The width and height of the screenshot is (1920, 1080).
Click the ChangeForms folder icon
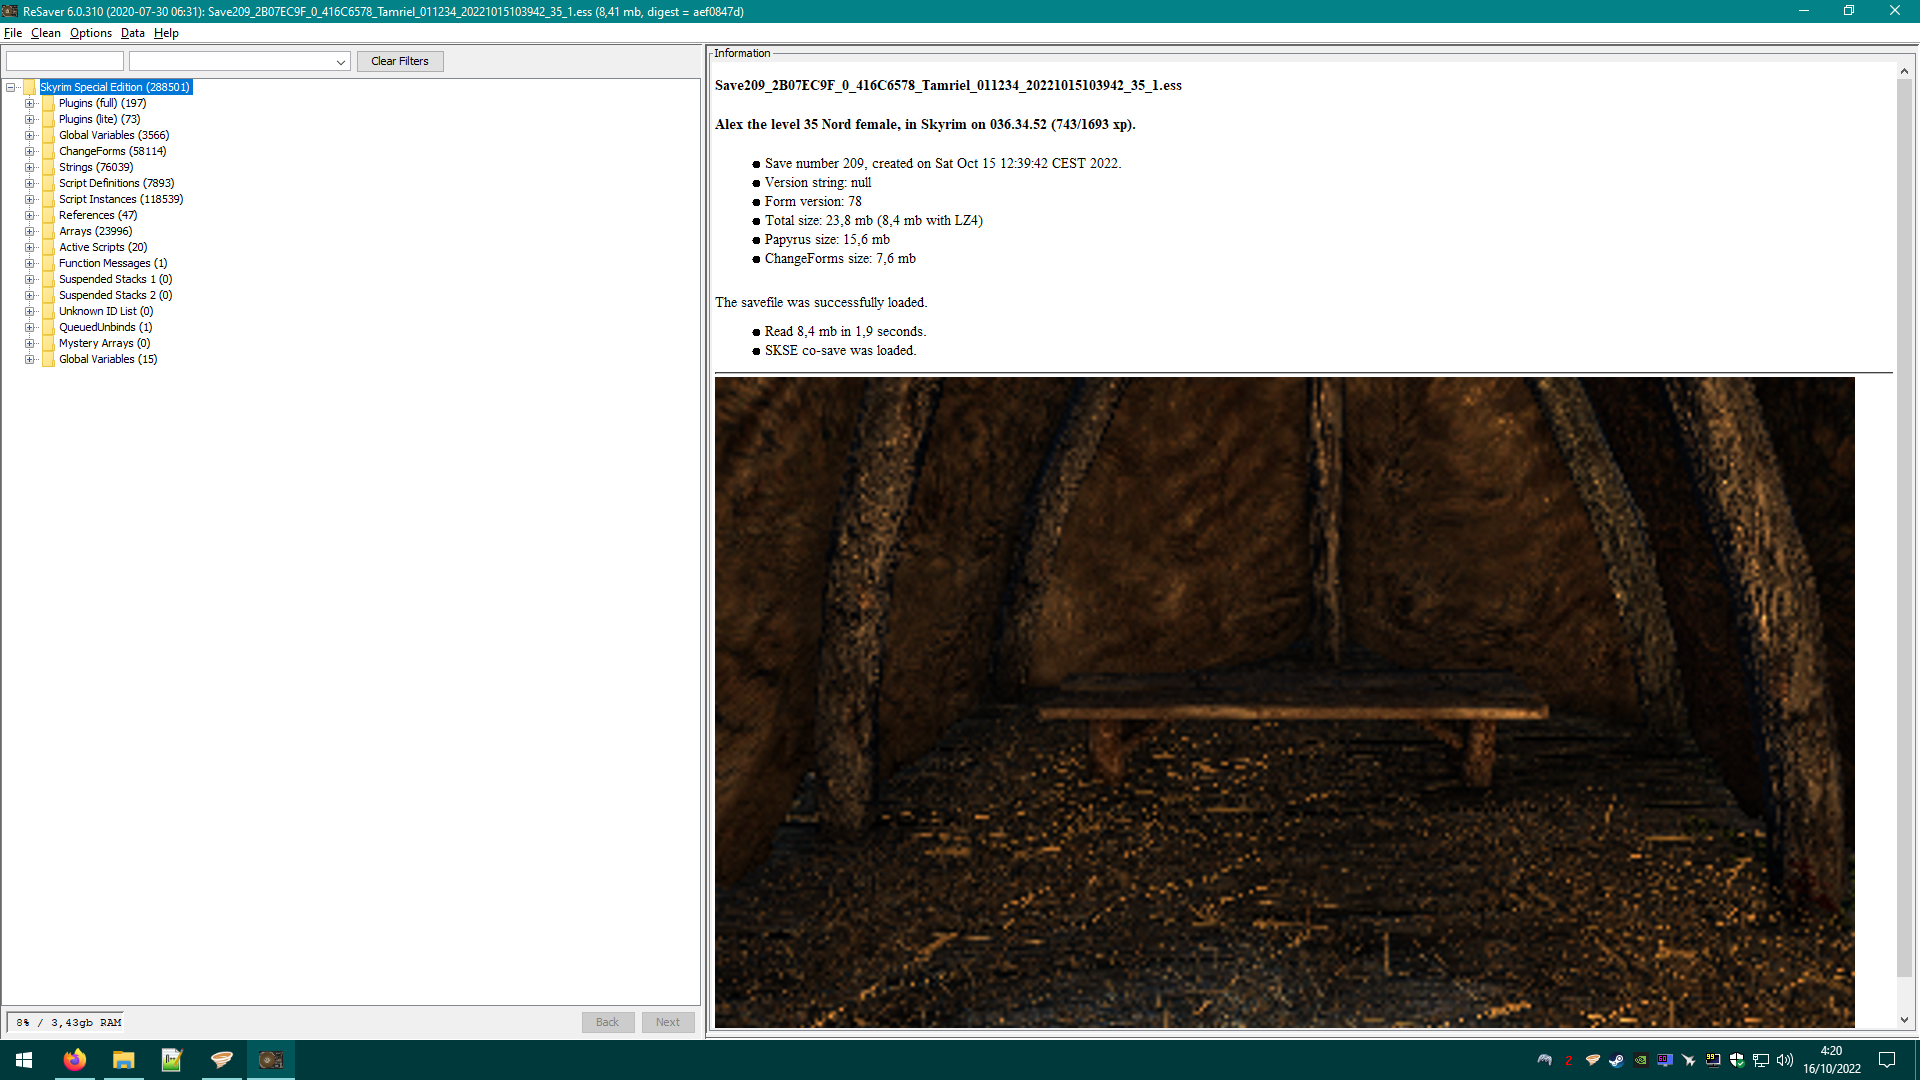(x=48, y=151)
